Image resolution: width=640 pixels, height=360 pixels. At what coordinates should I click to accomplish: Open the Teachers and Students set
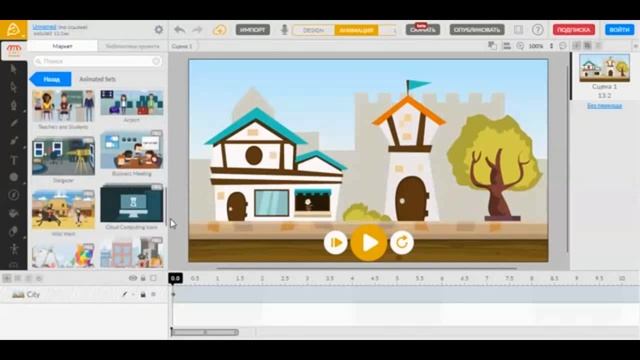[x=63, y=106]
